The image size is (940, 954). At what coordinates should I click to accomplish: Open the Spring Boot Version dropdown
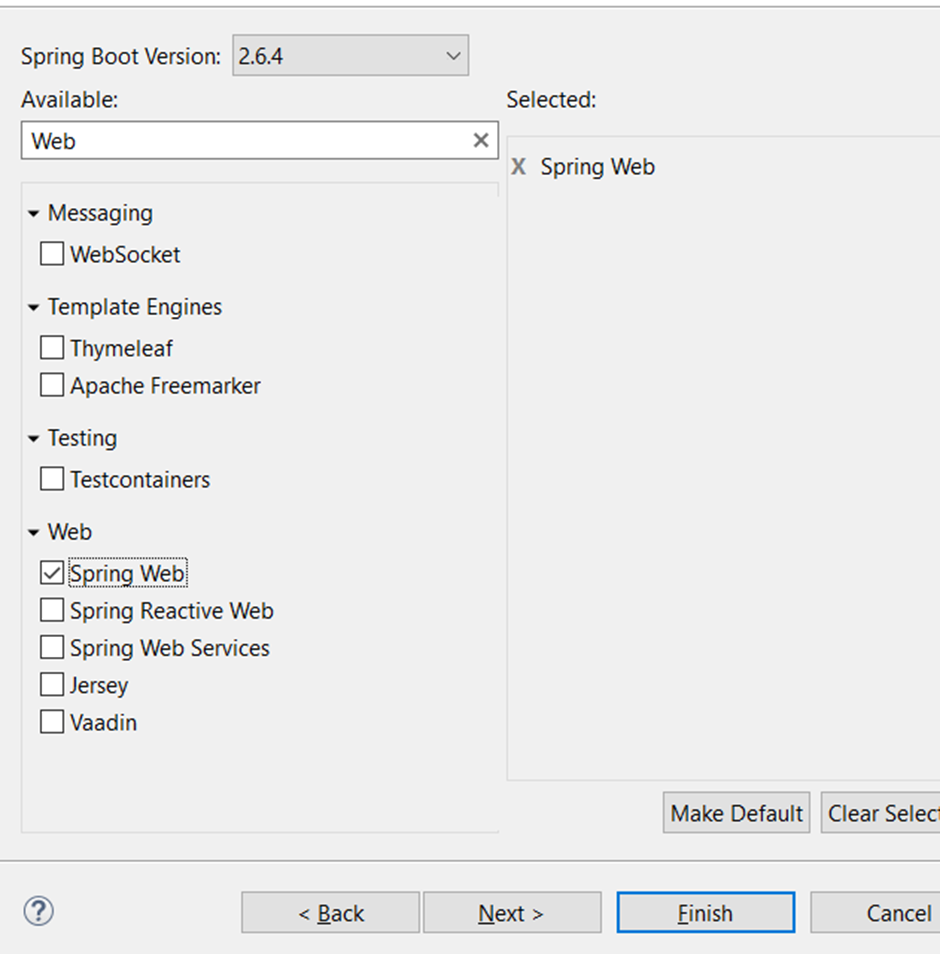350,55
